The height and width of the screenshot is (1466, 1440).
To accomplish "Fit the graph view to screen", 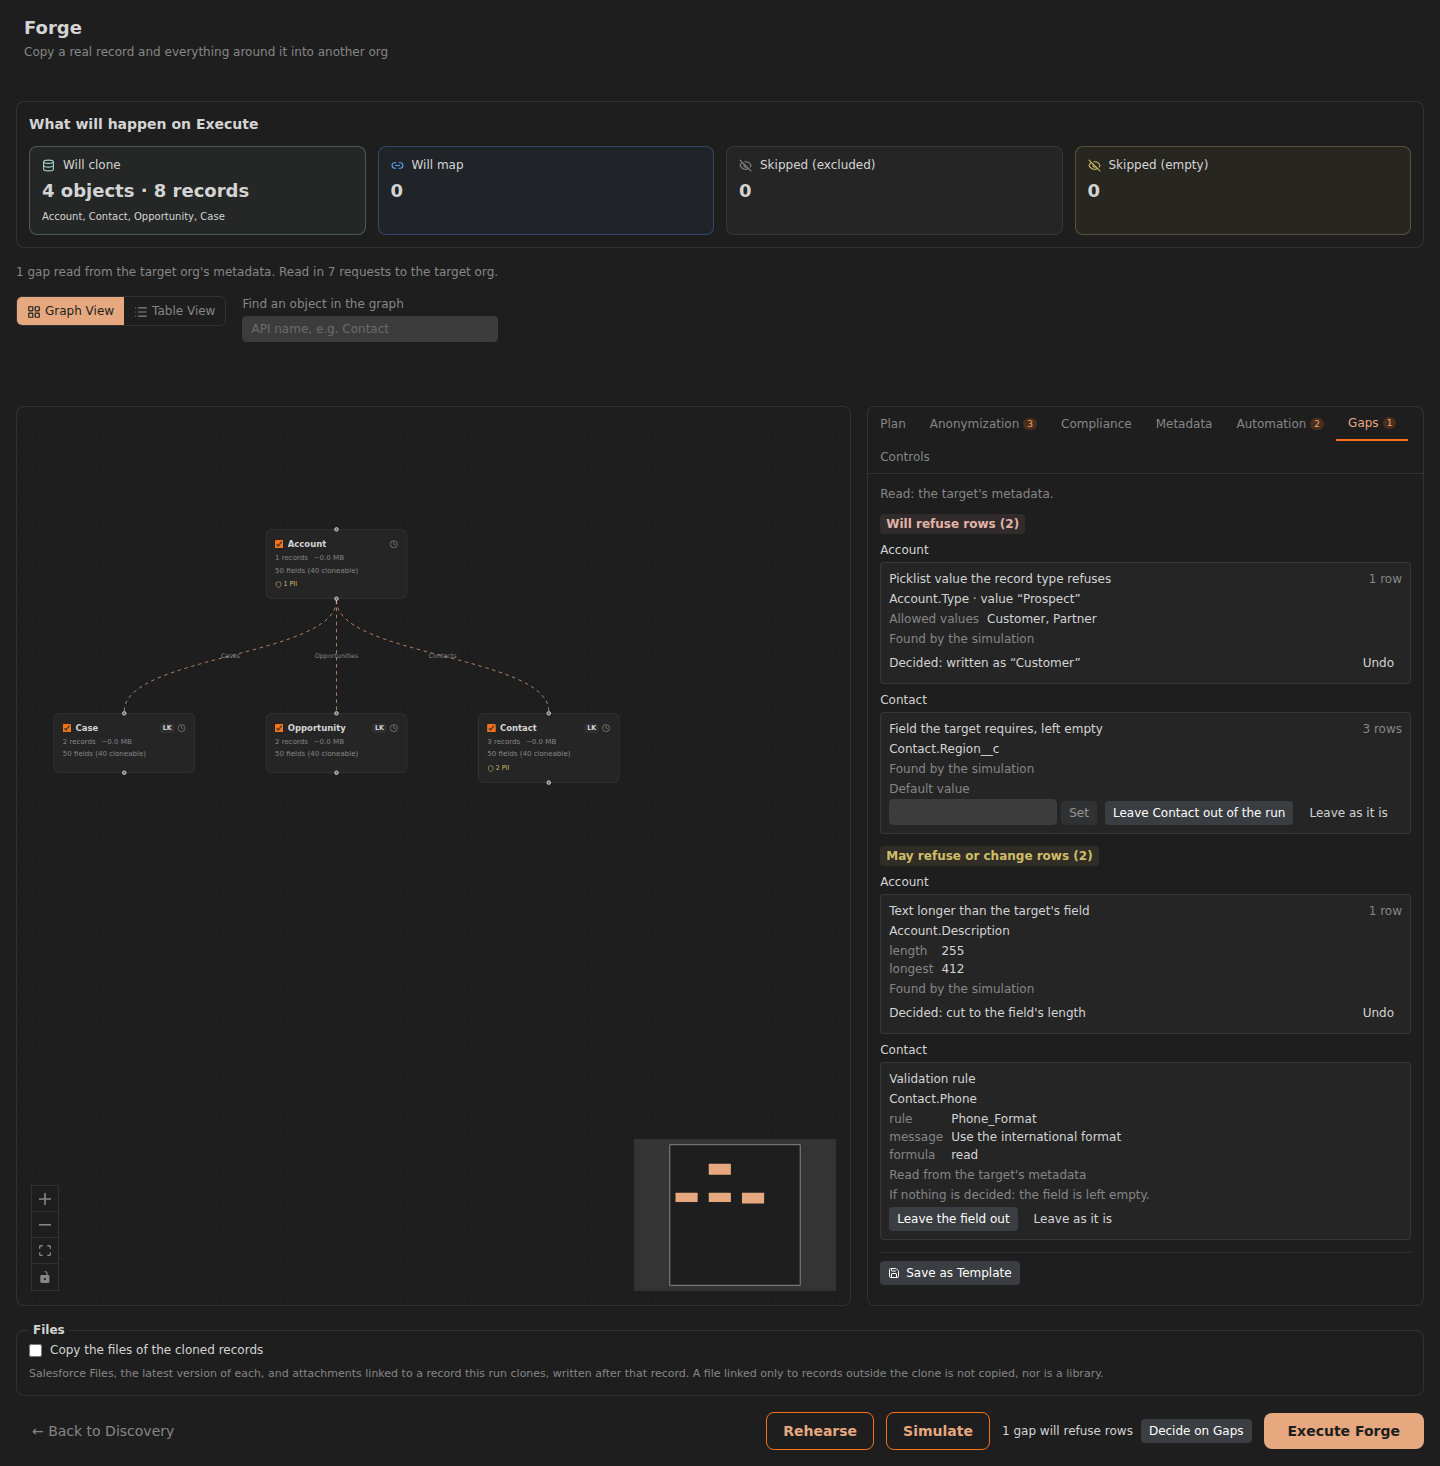I will (45, 1251).
